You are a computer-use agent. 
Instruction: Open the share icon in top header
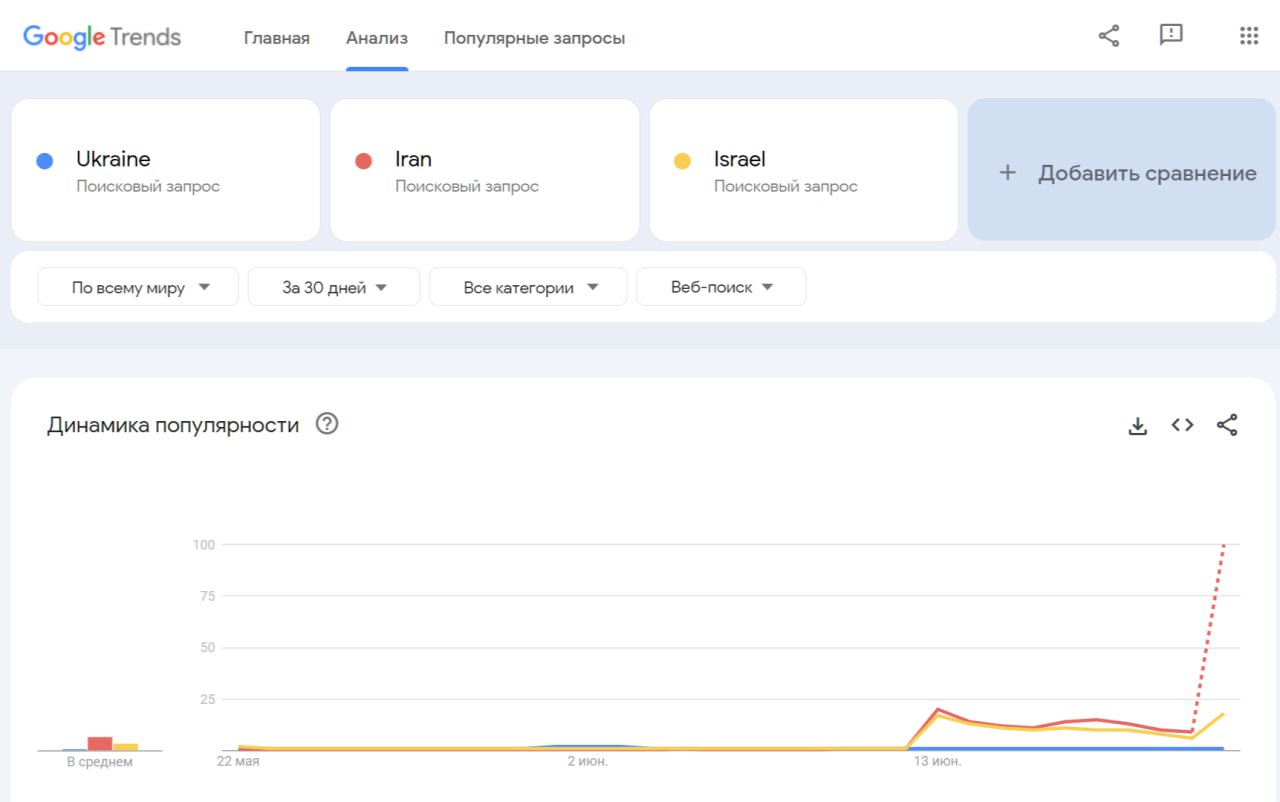(x=1109, y=36)
